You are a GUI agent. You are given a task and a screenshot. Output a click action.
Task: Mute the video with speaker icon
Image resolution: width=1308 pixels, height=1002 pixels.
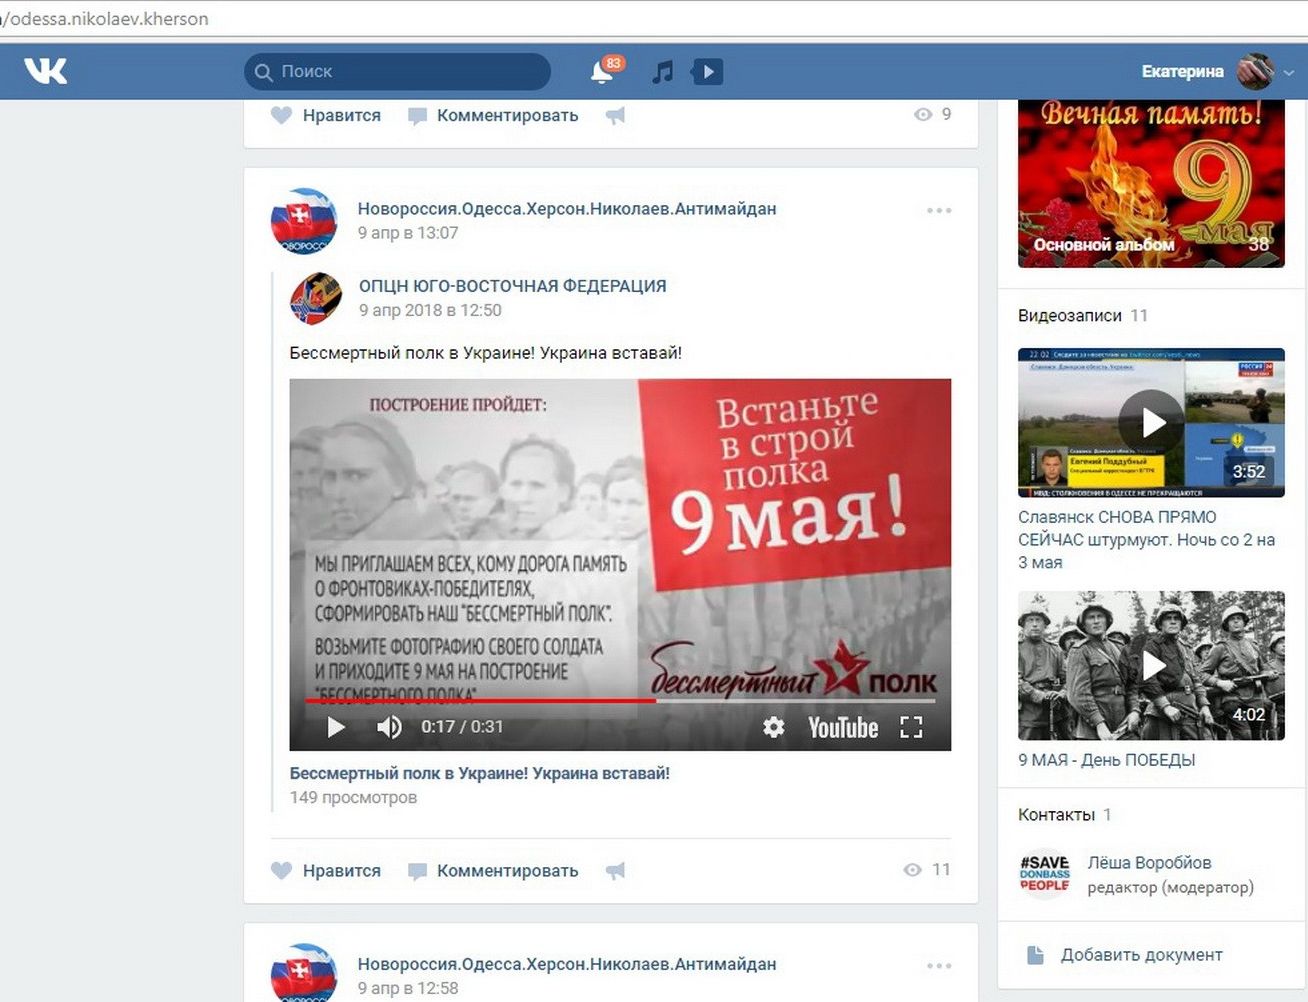click(389, 727)
